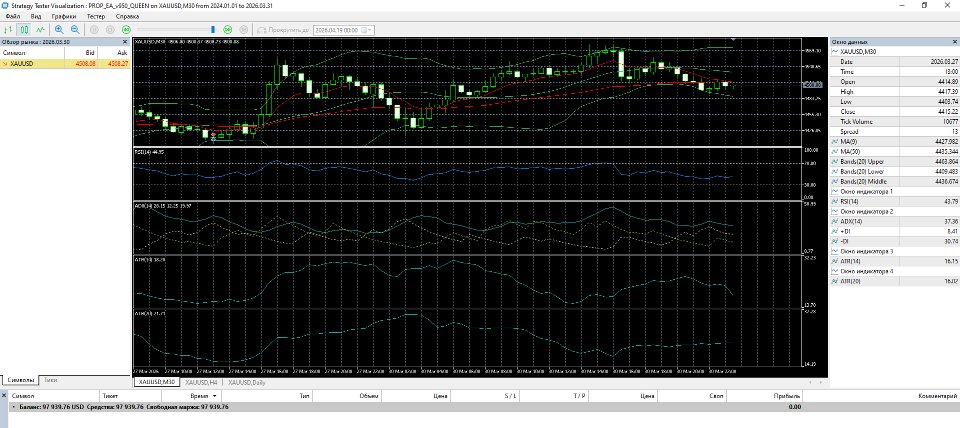Image resolution: width=960 pixels, height=428 pixels.
Task: Sort trades by Время column header
Action: pos(199,396)
